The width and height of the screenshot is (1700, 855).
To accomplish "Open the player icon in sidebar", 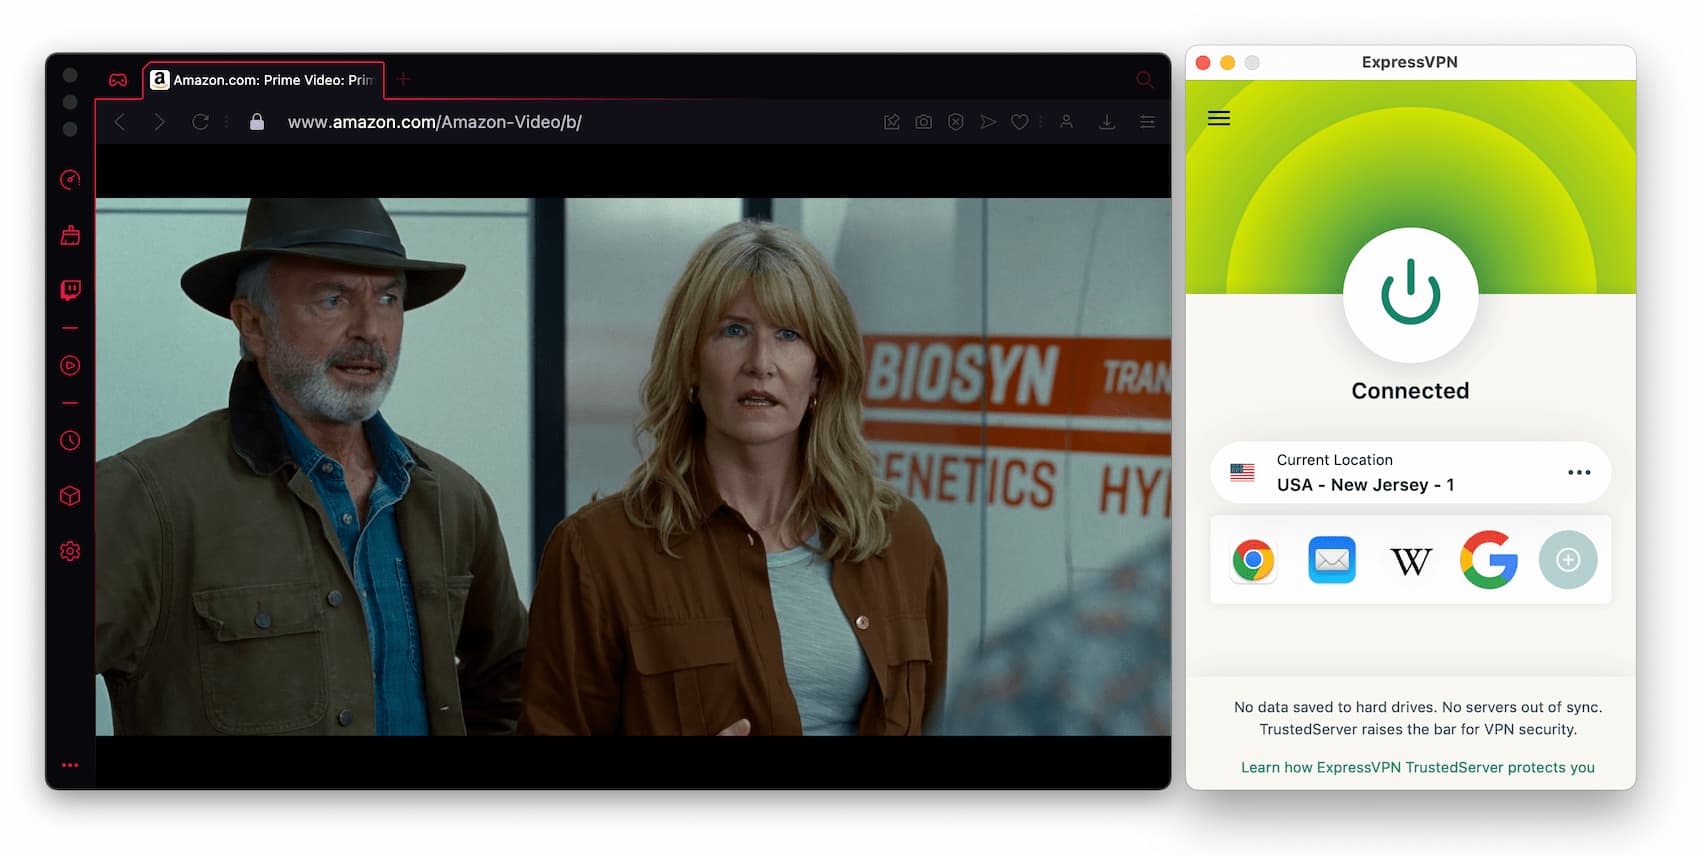I will pos(70,365).
